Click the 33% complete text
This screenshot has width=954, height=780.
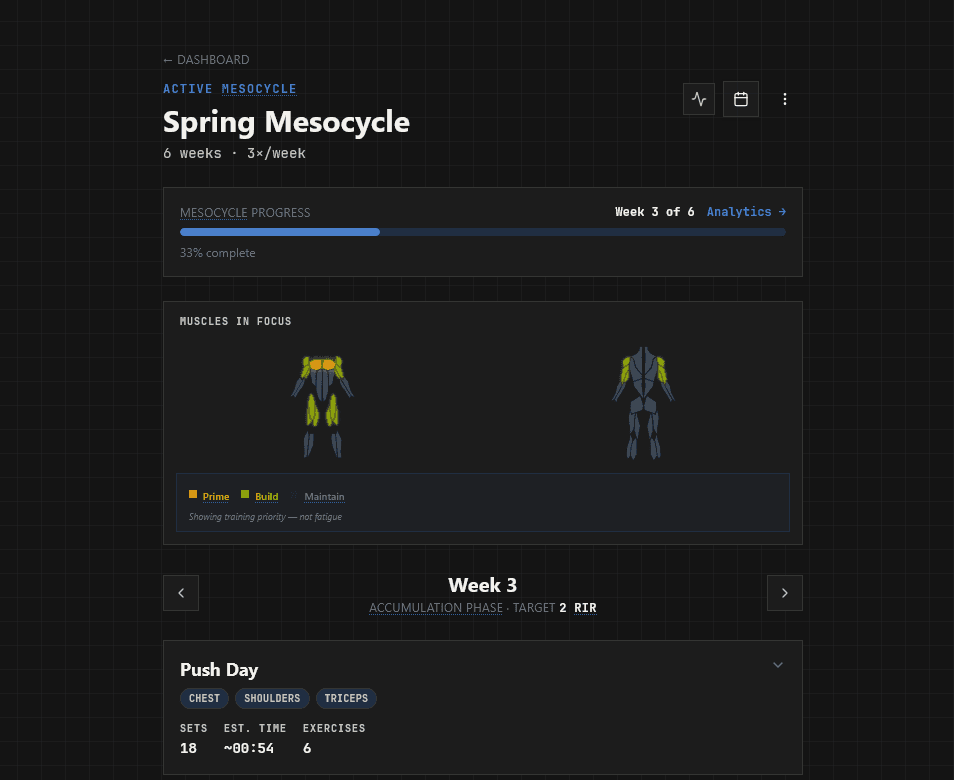(217, 252)
